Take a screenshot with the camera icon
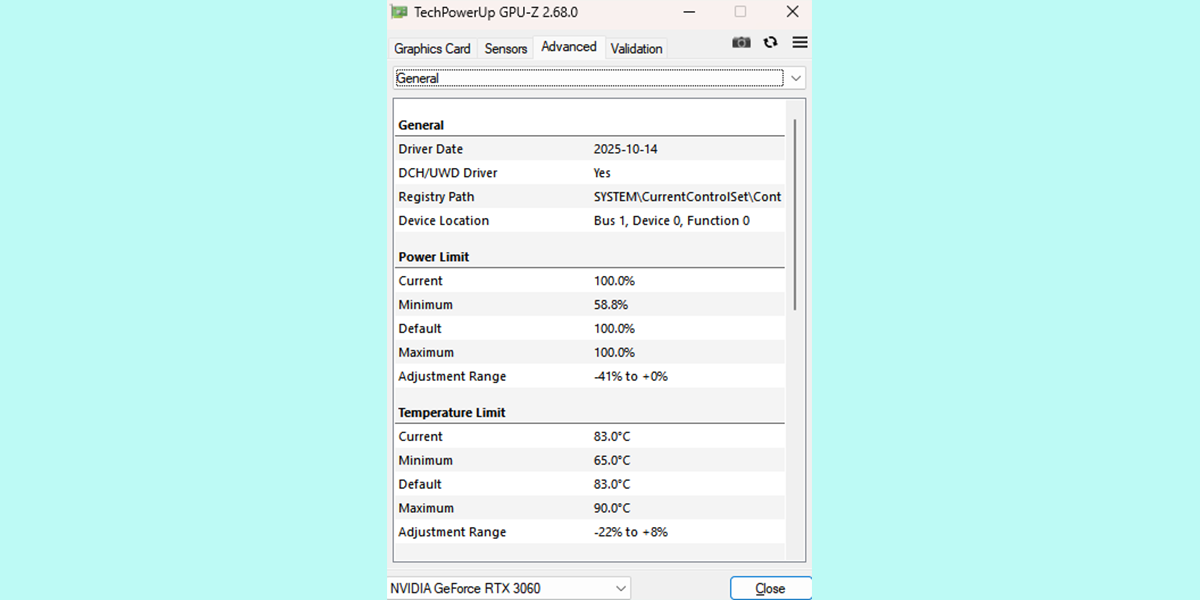Screen dimensions: 1200x600 pyautogui.click(x=741, y=42)
